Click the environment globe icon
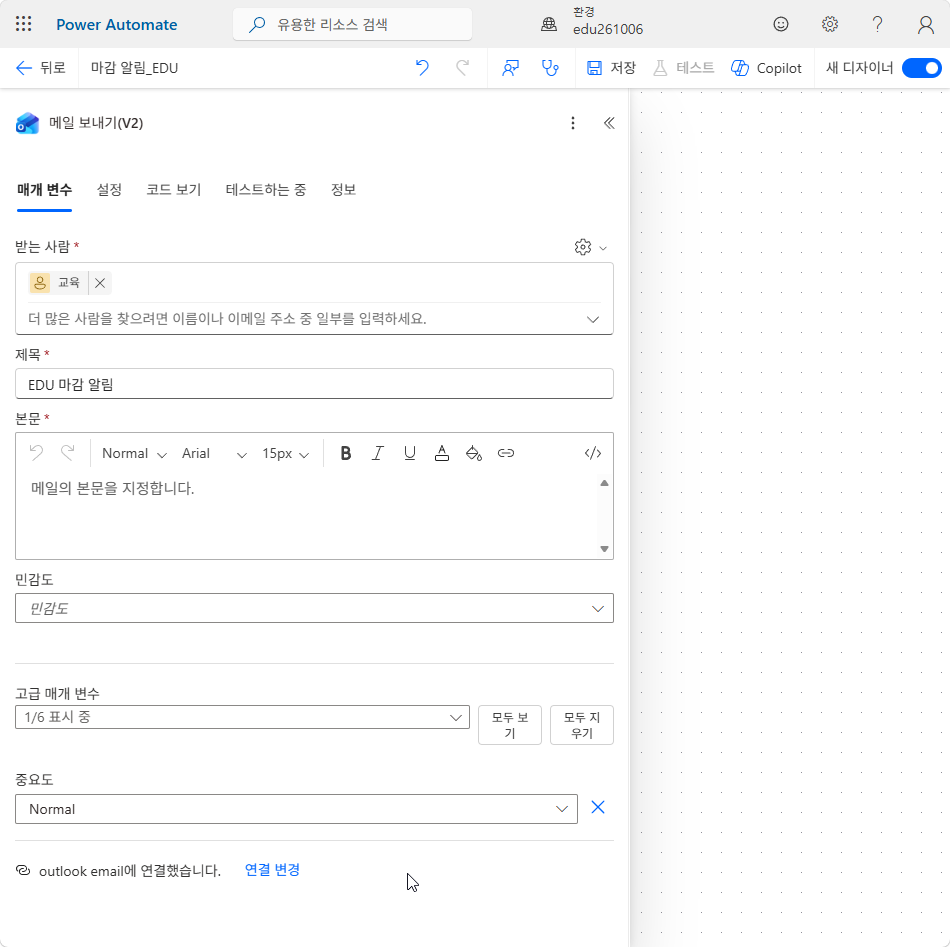 [x=549, y=24]
